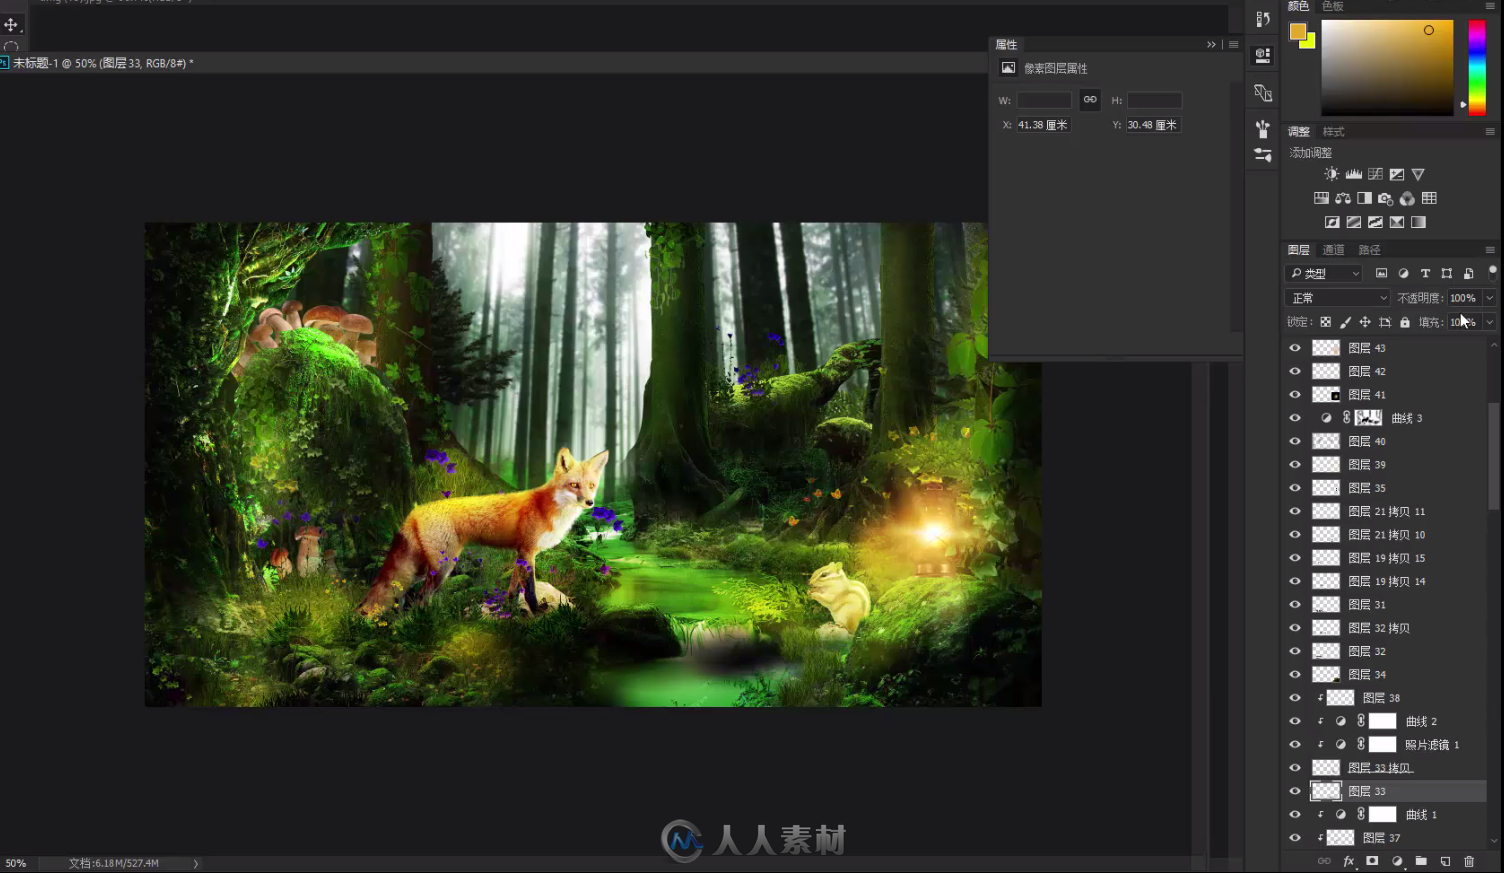1504x873 pixels.
Task: Hide the 照片滤镜 1 layer
Action: tap(1295, 744)
